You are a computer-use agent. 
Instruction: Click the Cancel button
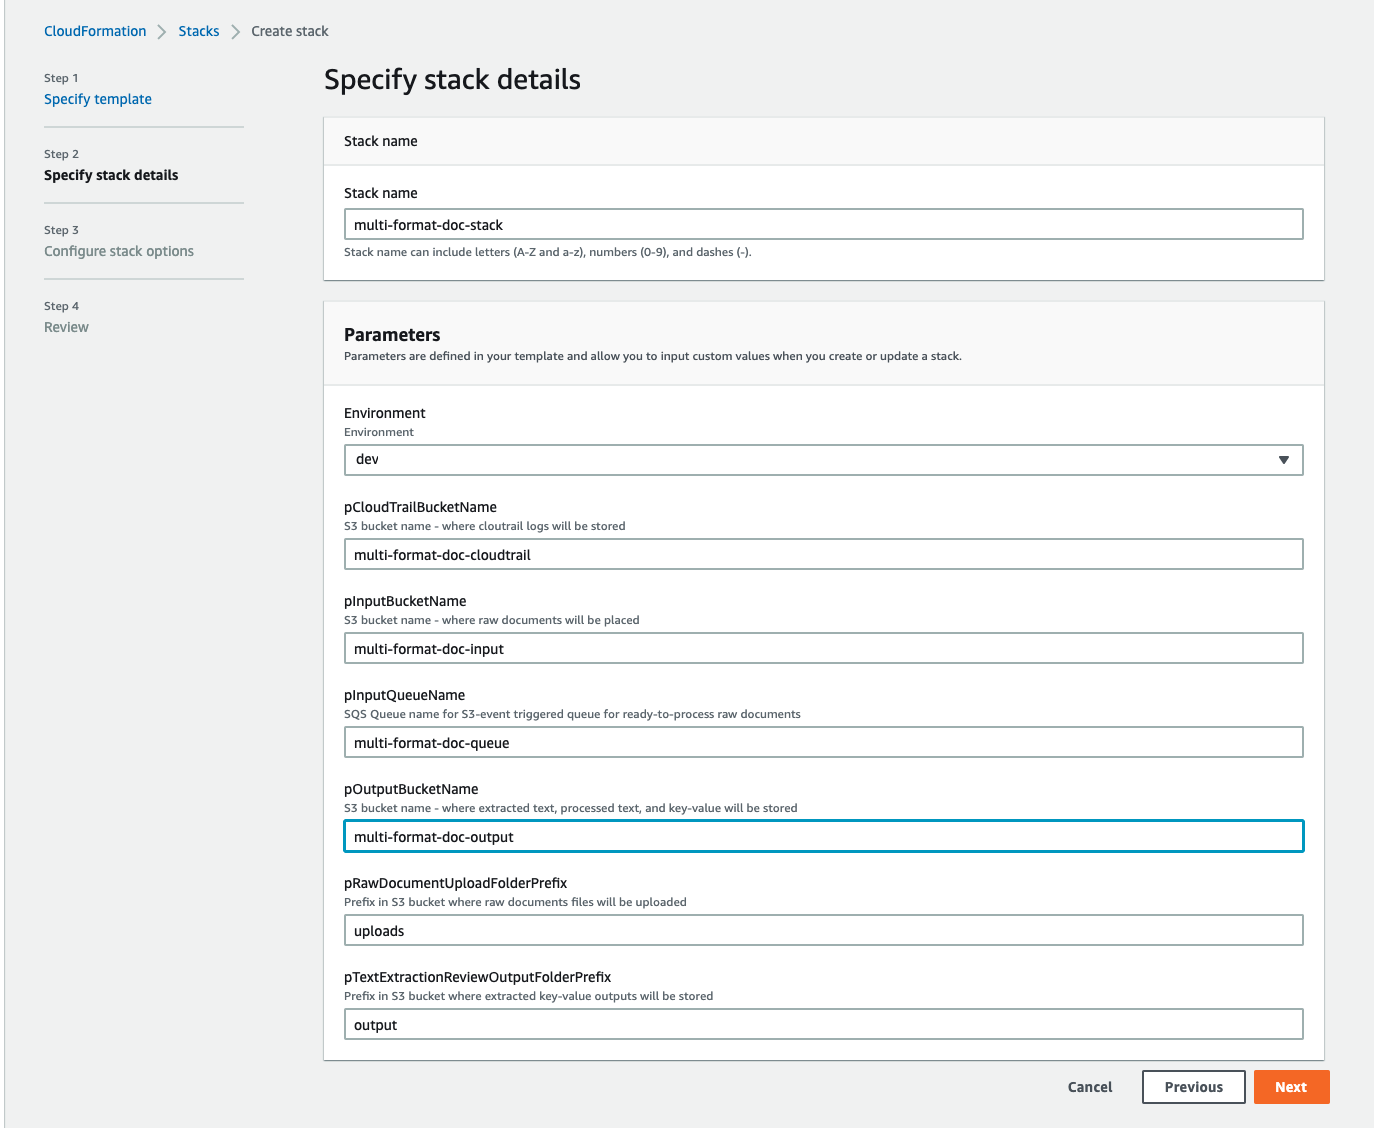click(1090, 1087)
